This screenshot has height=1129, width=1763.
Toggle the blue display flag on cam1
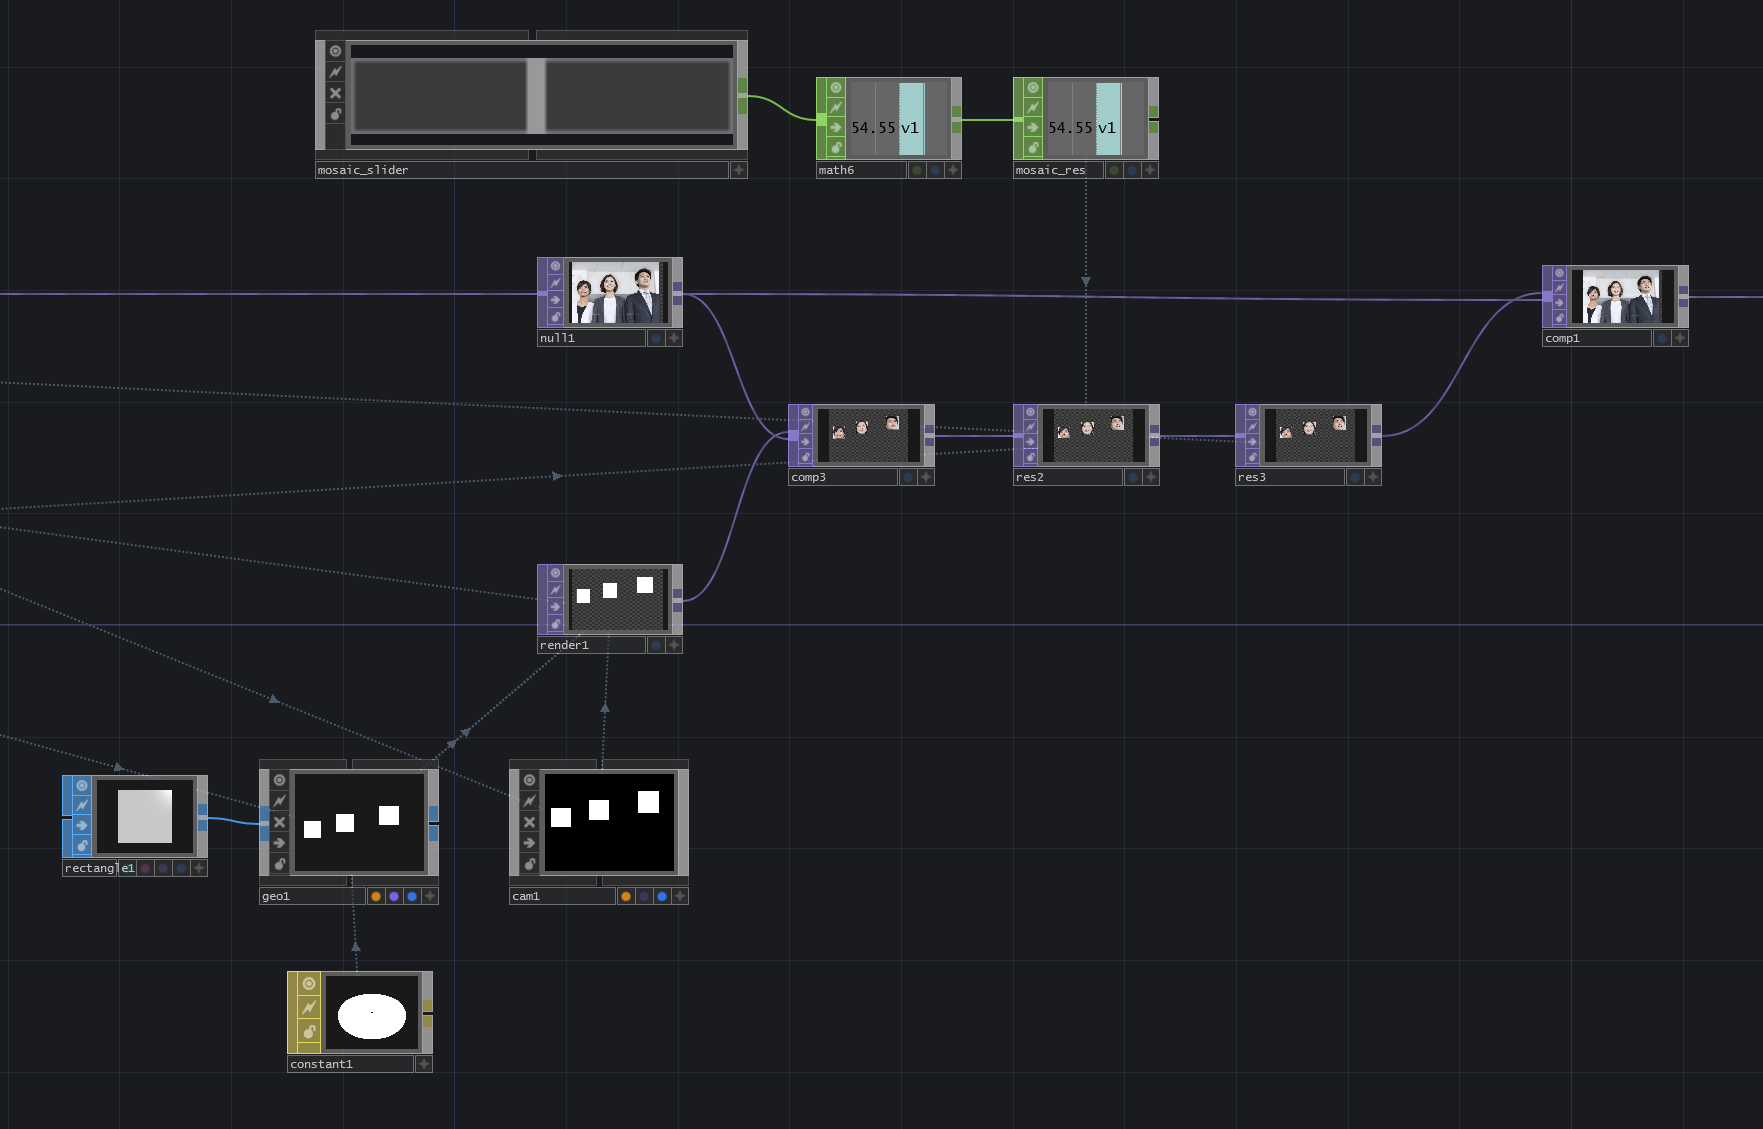pyautogui.click(x=660, y=896)
